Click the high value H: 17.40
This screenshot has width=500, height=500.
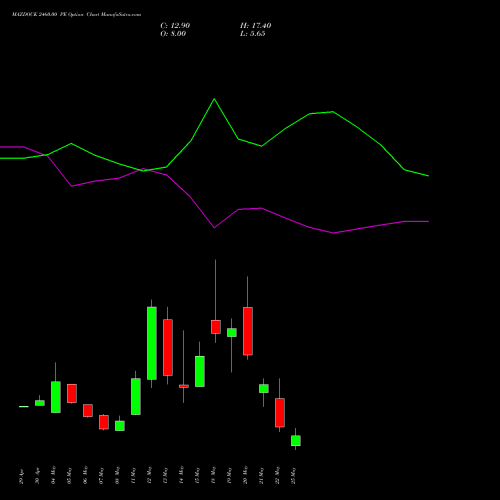pos(255,26)
